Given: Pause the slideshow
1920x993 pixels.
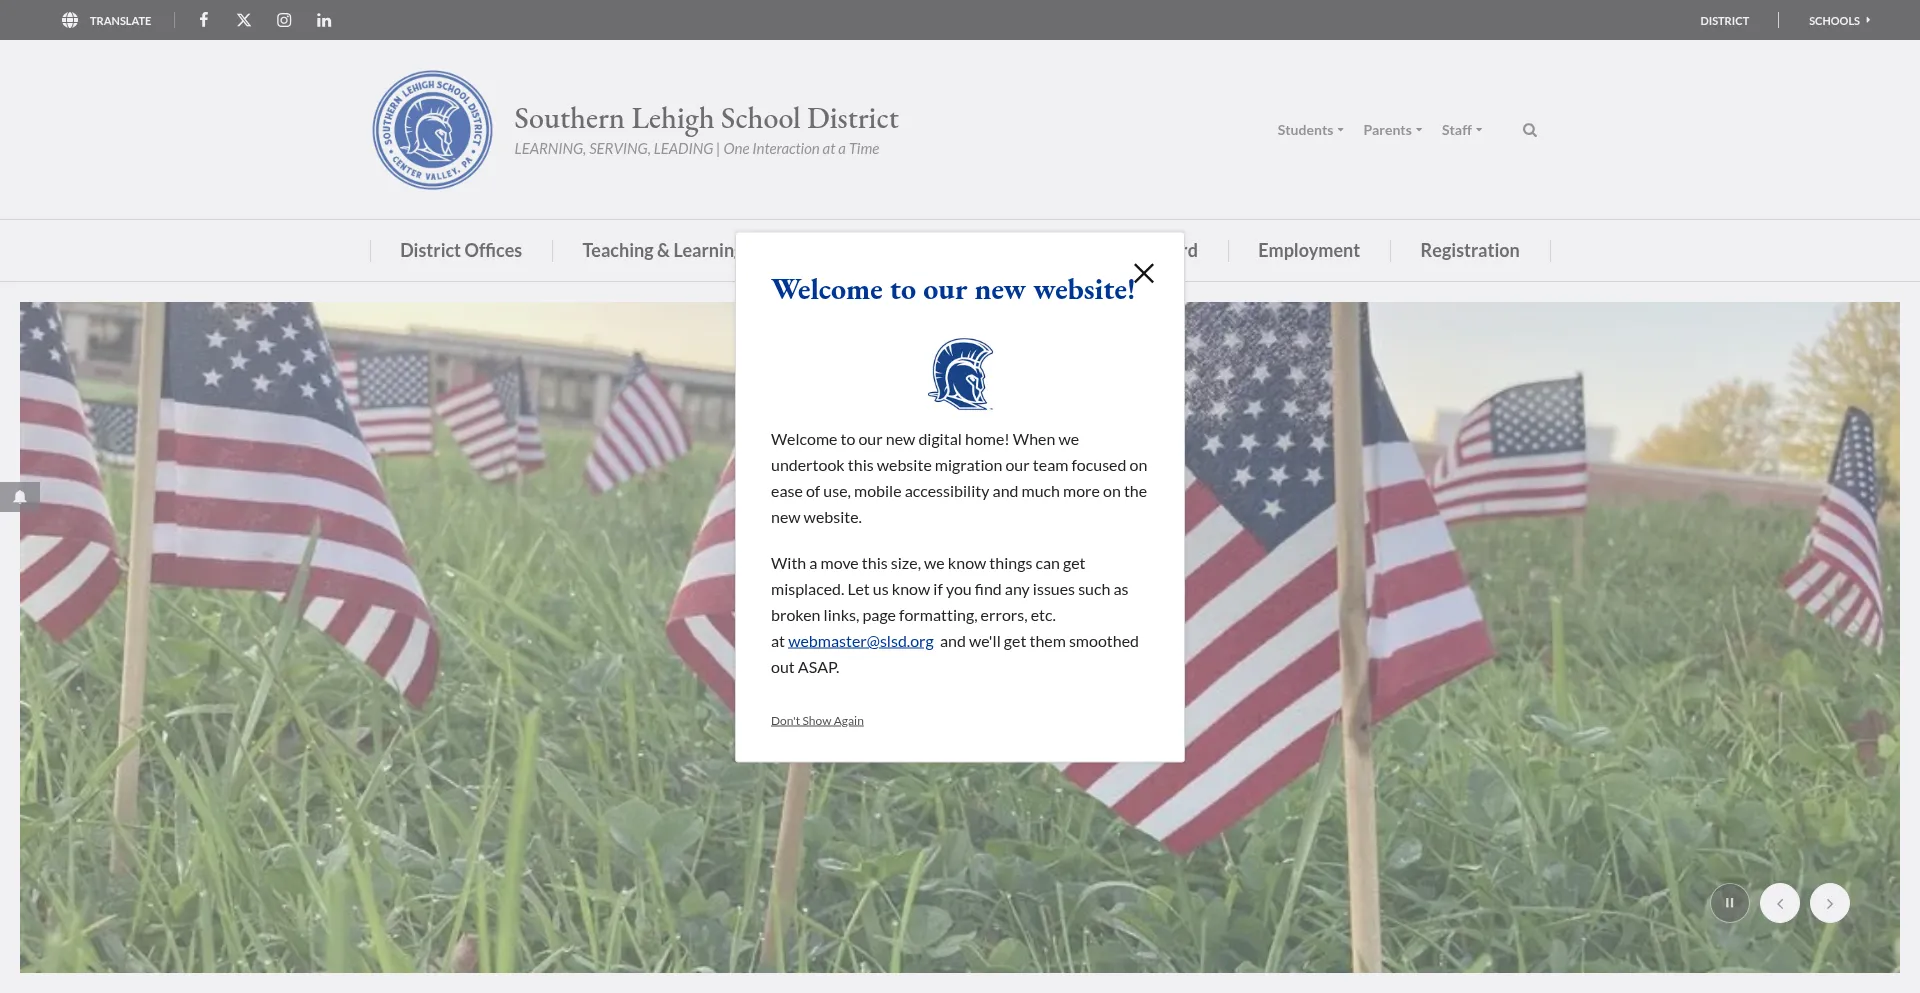Looking at the screenshot, I should click(1729, 903).
